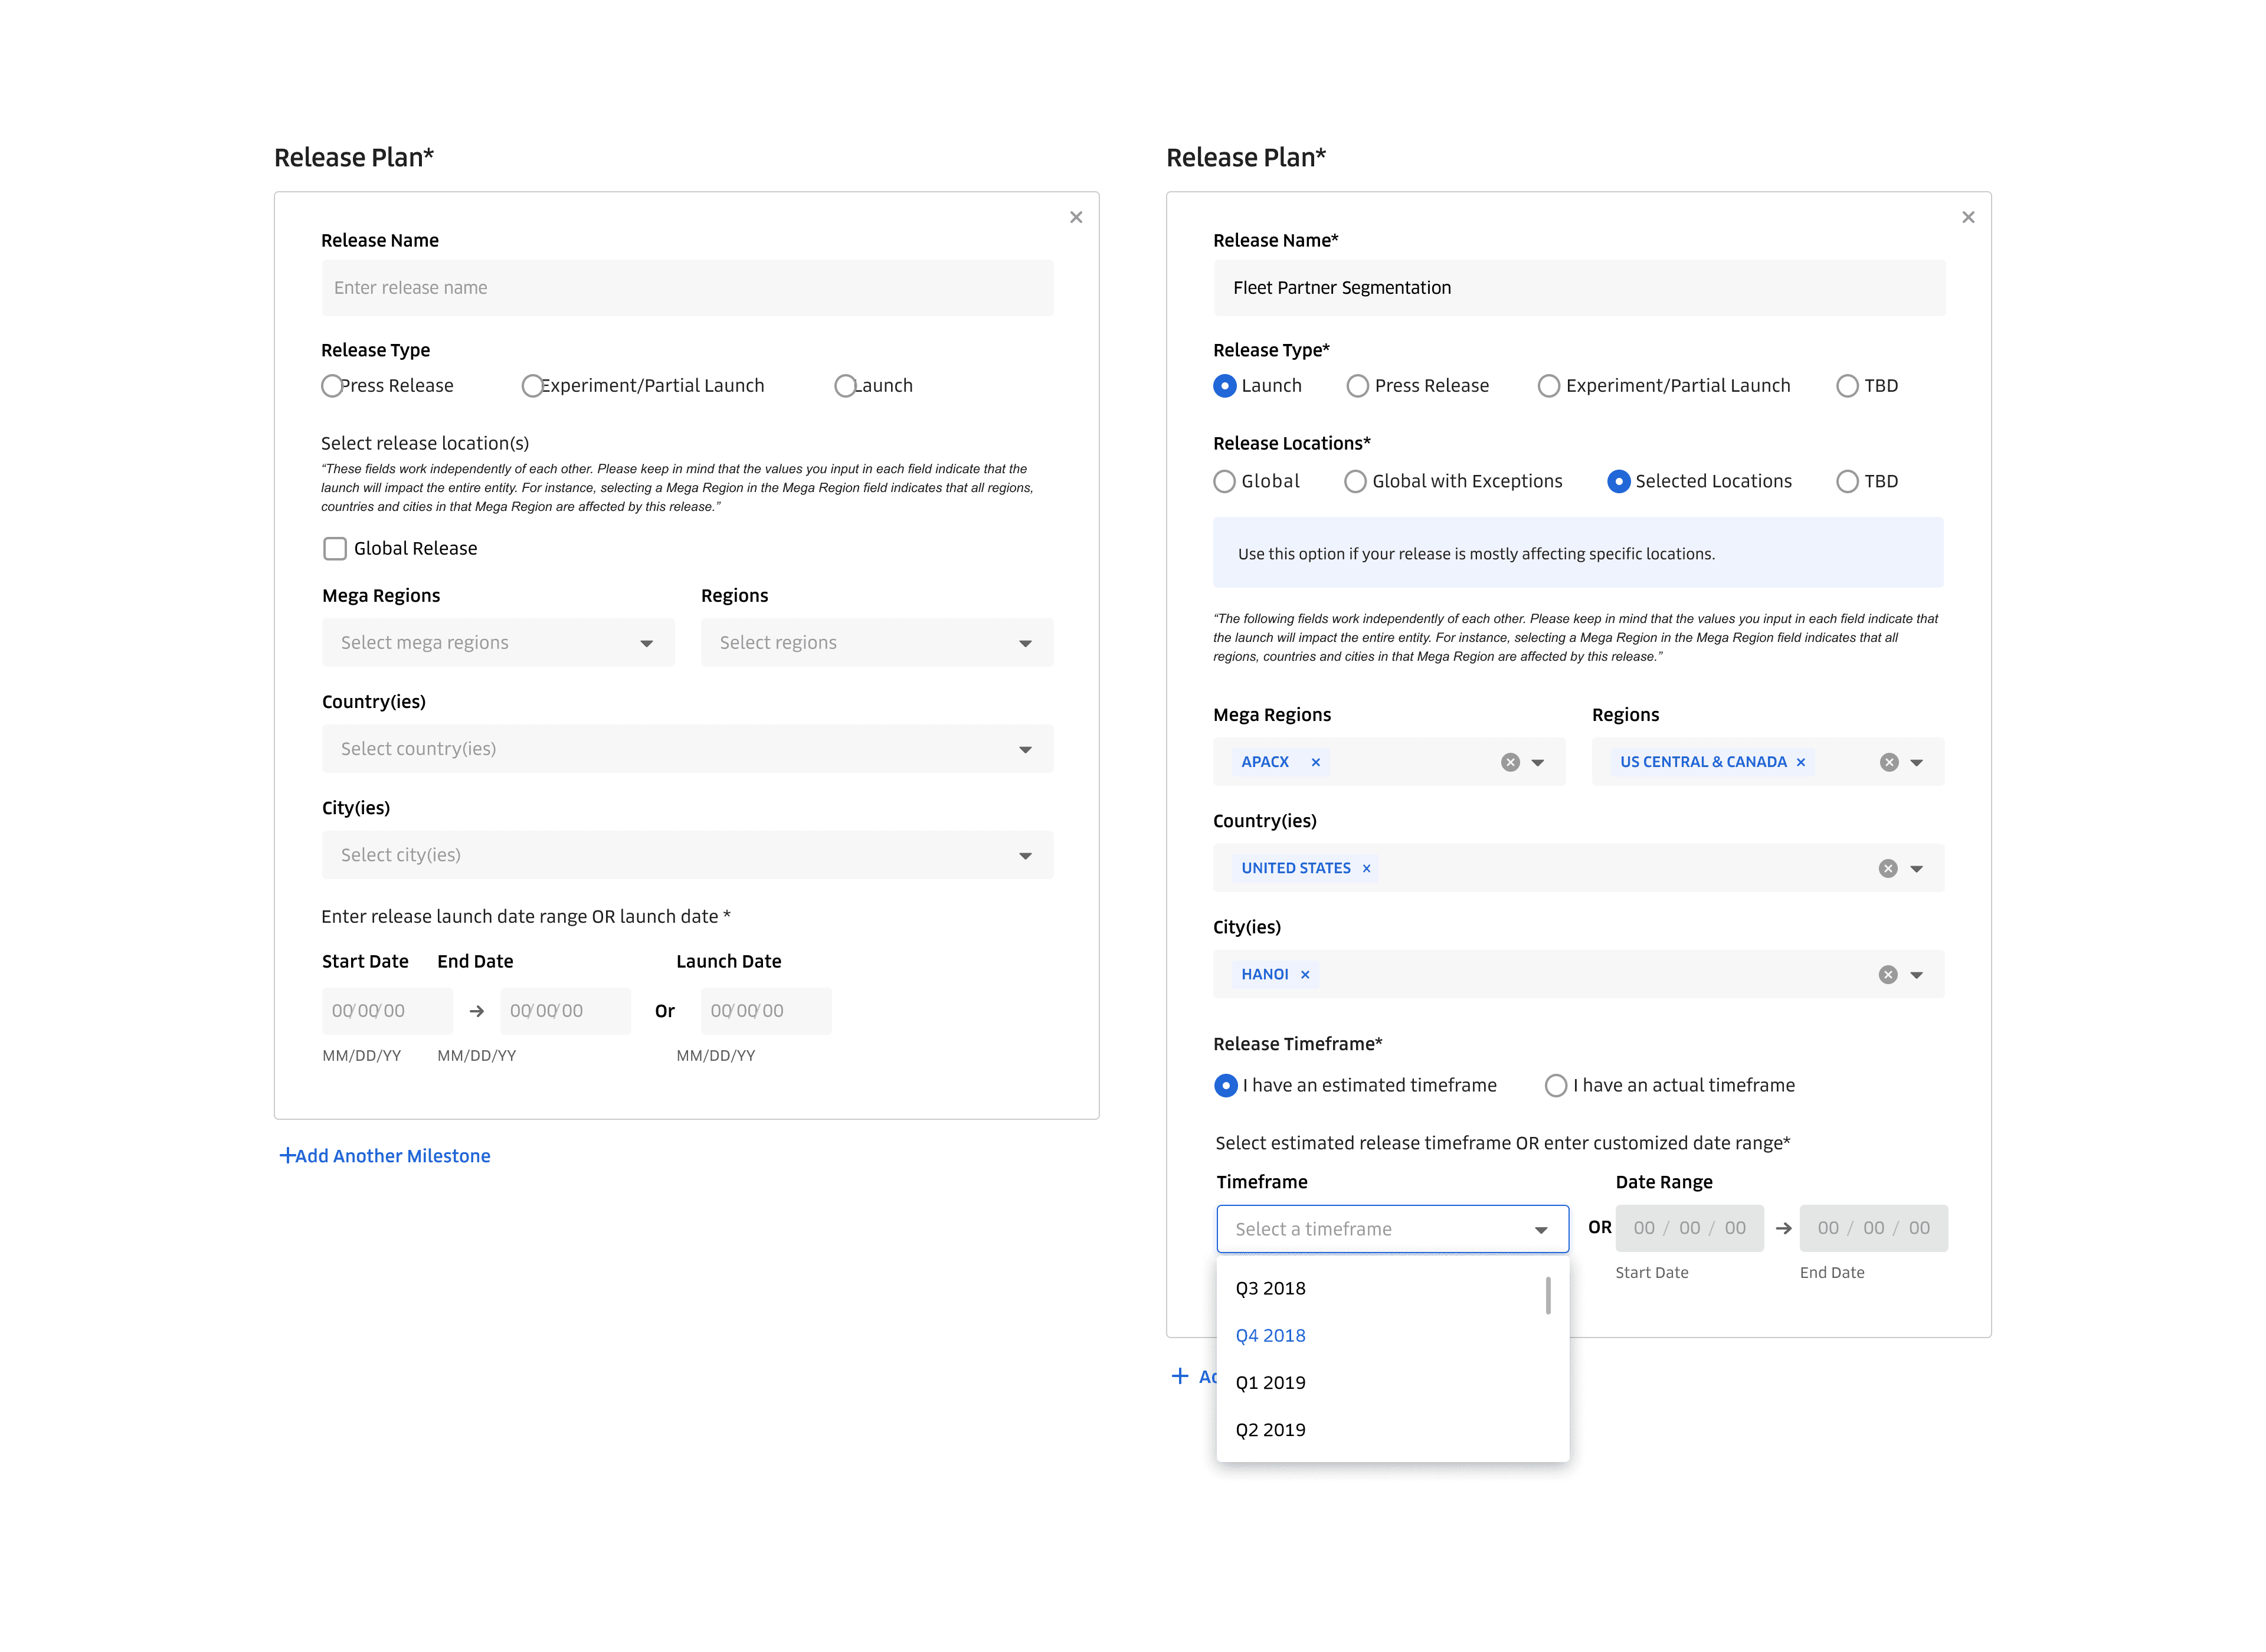Click Add Another Milestone link

tap(385, 1155)
